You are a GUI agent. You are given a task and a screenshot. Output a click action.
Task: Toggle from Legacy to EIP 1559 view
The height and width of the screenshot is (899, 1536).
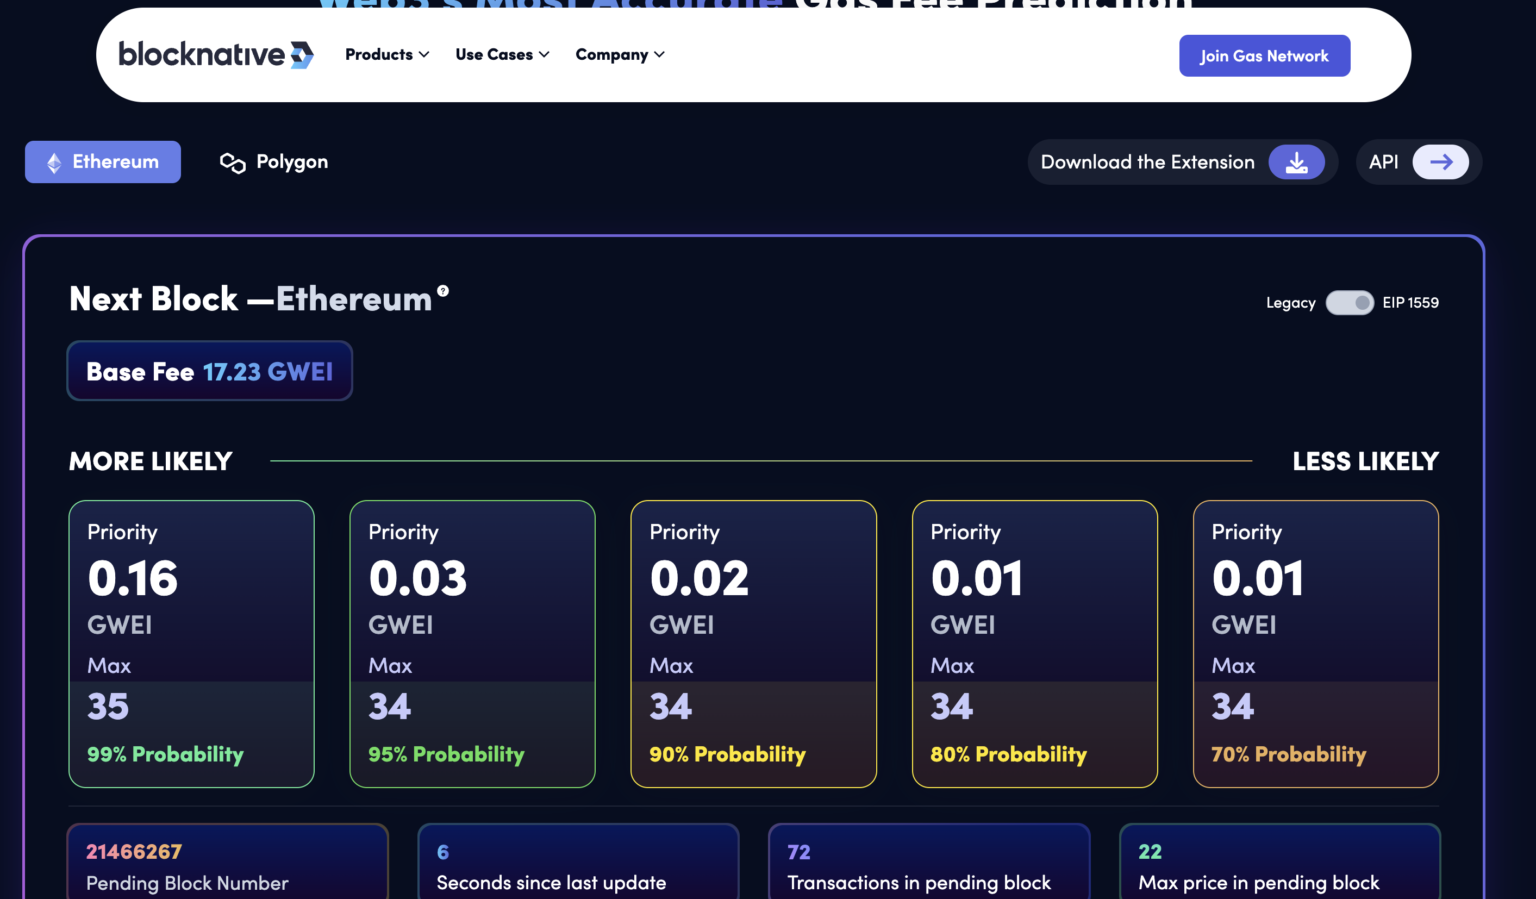(1350, 302)
